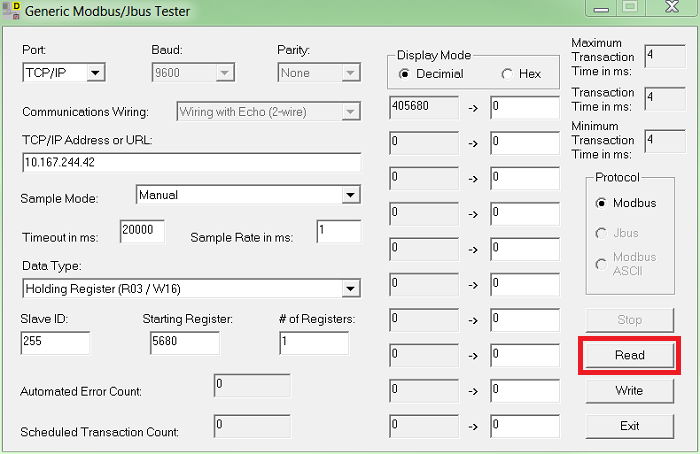Expand the Sample Mode dropdown showing Manual
This screenshot has height=454, width=700.
click(x=248, y=195)
